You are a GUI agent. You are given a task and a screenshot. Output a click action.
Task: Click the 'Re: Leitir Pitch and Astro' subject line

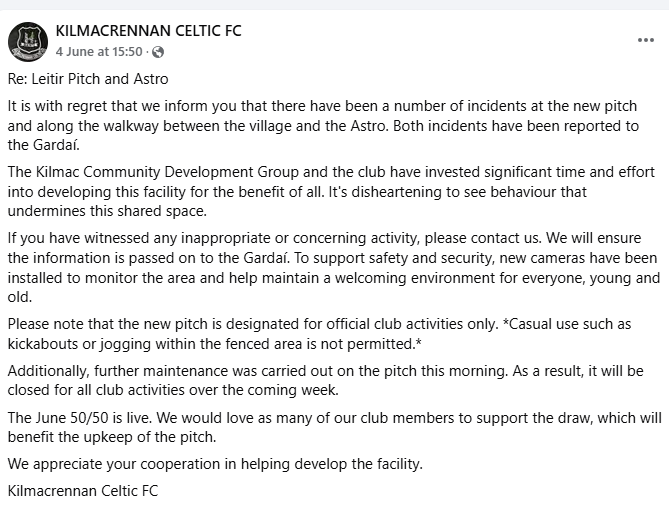tap(88, 78)
